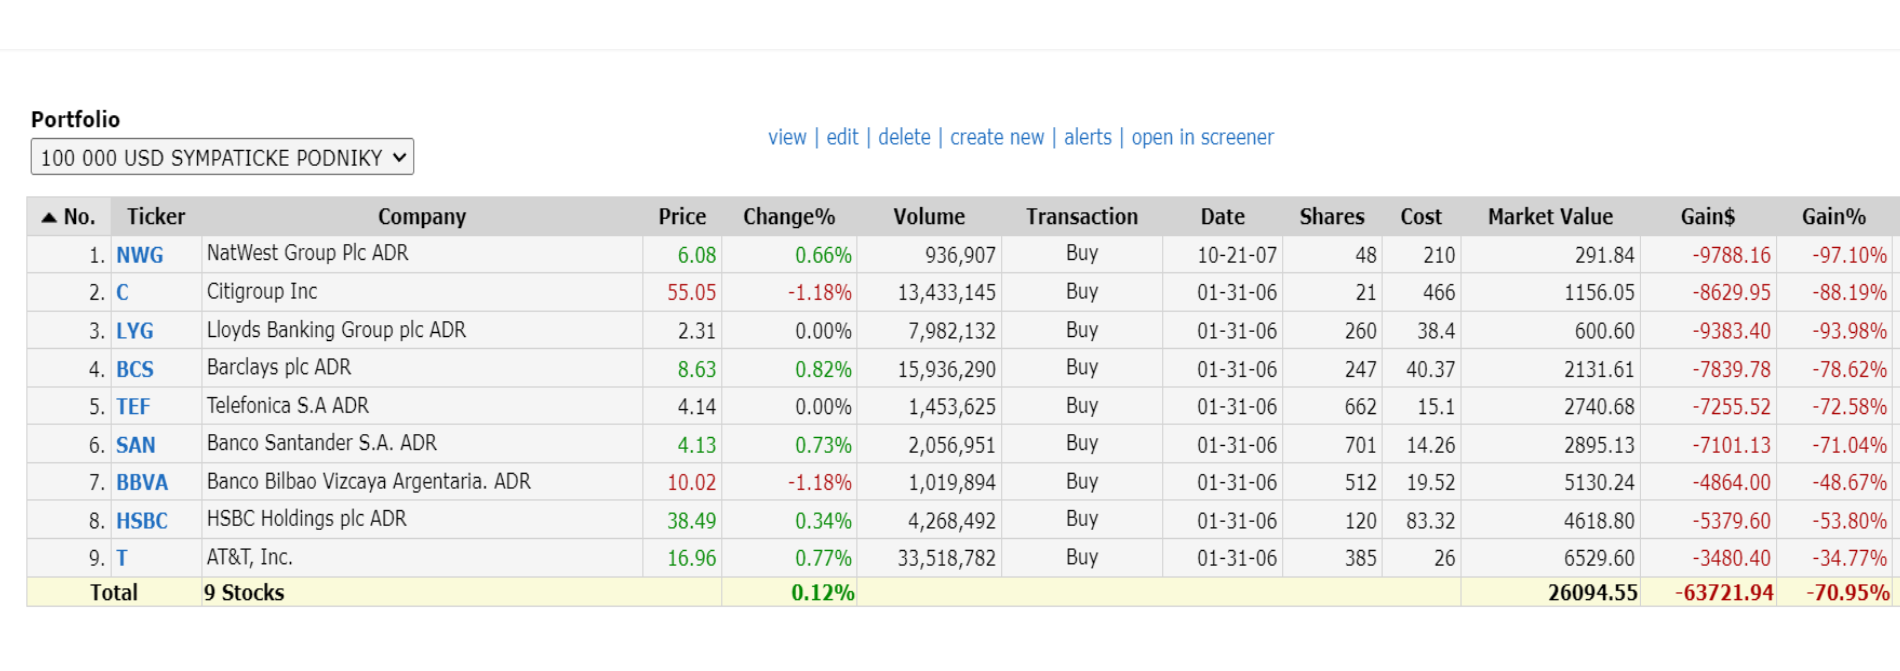Click 'open in screener' link
This screenshot has height=671, width=1900.
click(1202, 137)
